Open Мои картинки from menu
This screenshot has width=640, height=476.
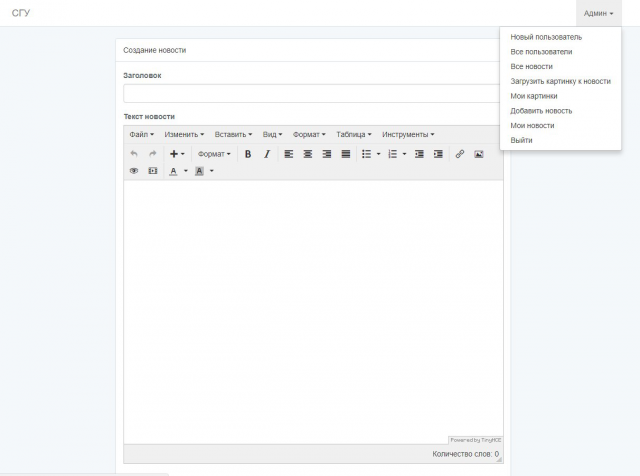[x=534, y=96]
